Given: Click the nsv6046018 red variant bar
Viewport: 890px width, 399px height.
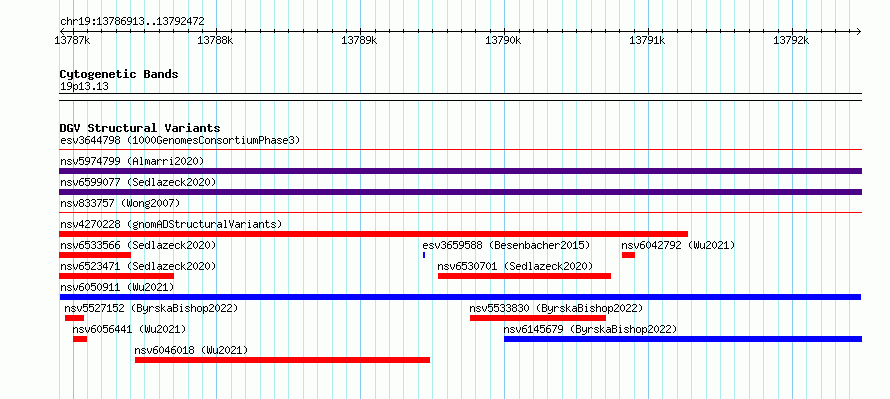Looking at the screenshot, I should click(x=282, y=360).
